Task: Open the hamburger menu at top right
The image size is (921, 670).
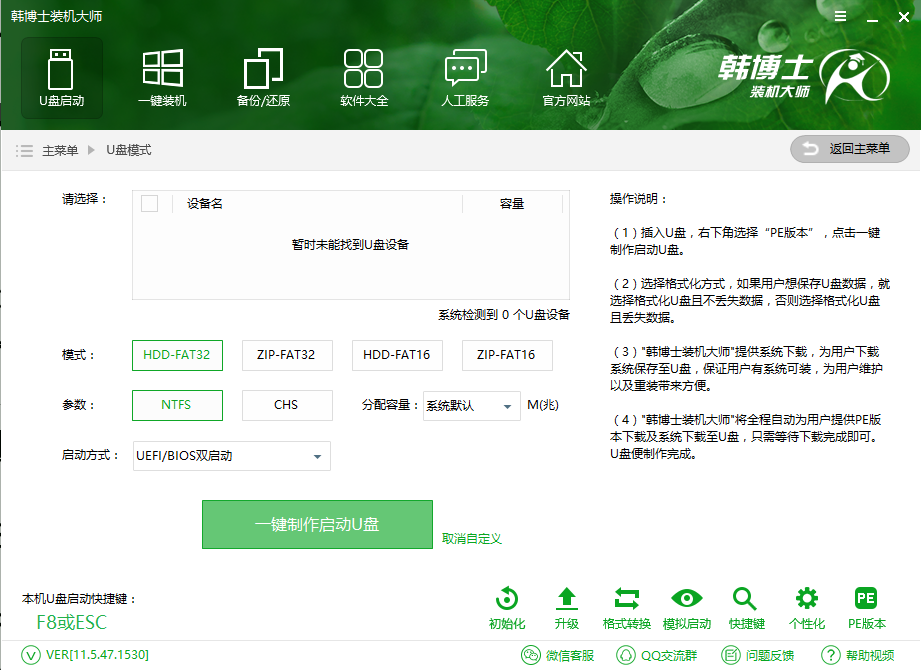Action: (839, 16)
